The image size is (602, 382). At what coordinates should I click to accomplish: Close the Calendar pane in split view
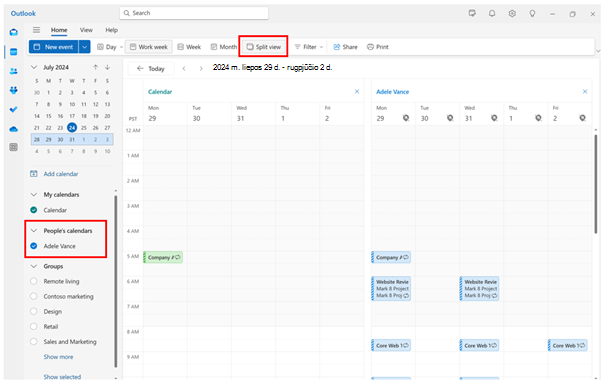tap(357, 92)
